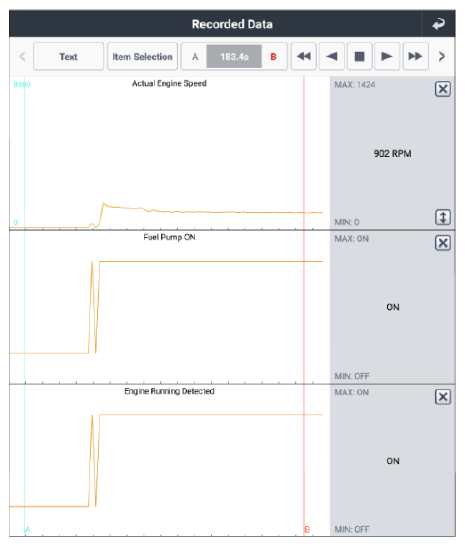The width and height of the screenshot is (465, 546).
Task: Remove the Fuel Pump ON graph
Action: [x=443, y=243]
